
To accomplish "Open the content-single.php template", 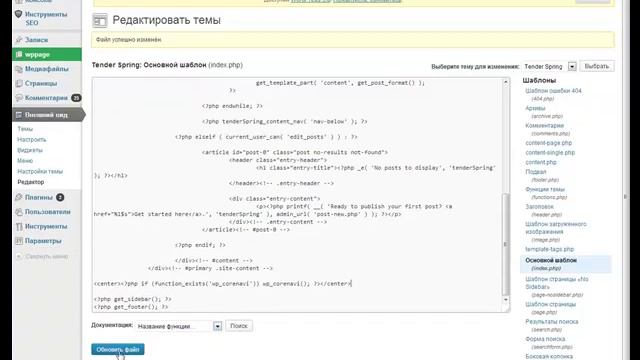I will (550, 153).
